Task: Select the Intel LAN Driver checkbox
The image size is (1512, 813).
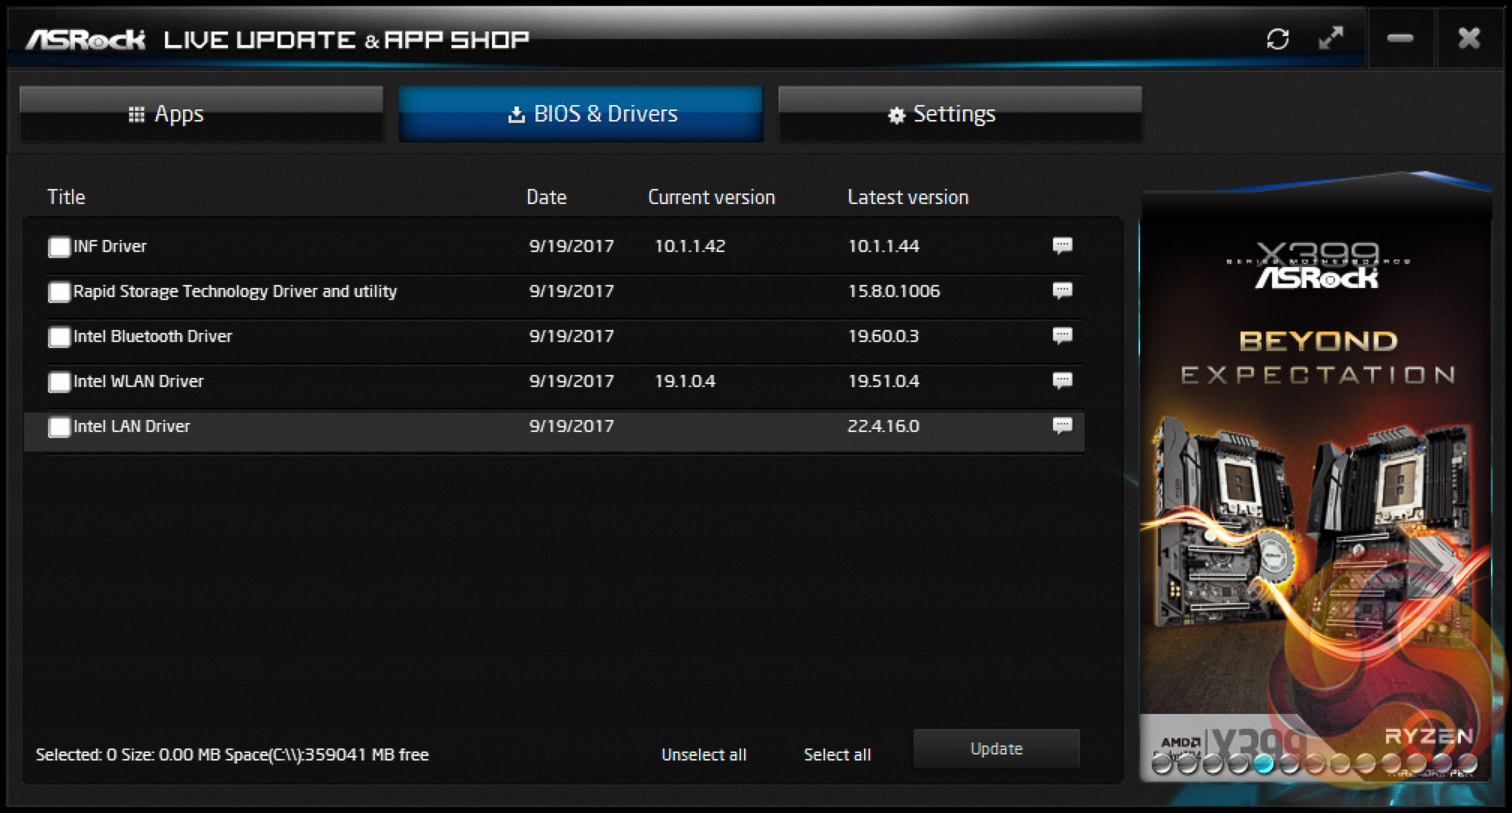Action: click(59, 427)
